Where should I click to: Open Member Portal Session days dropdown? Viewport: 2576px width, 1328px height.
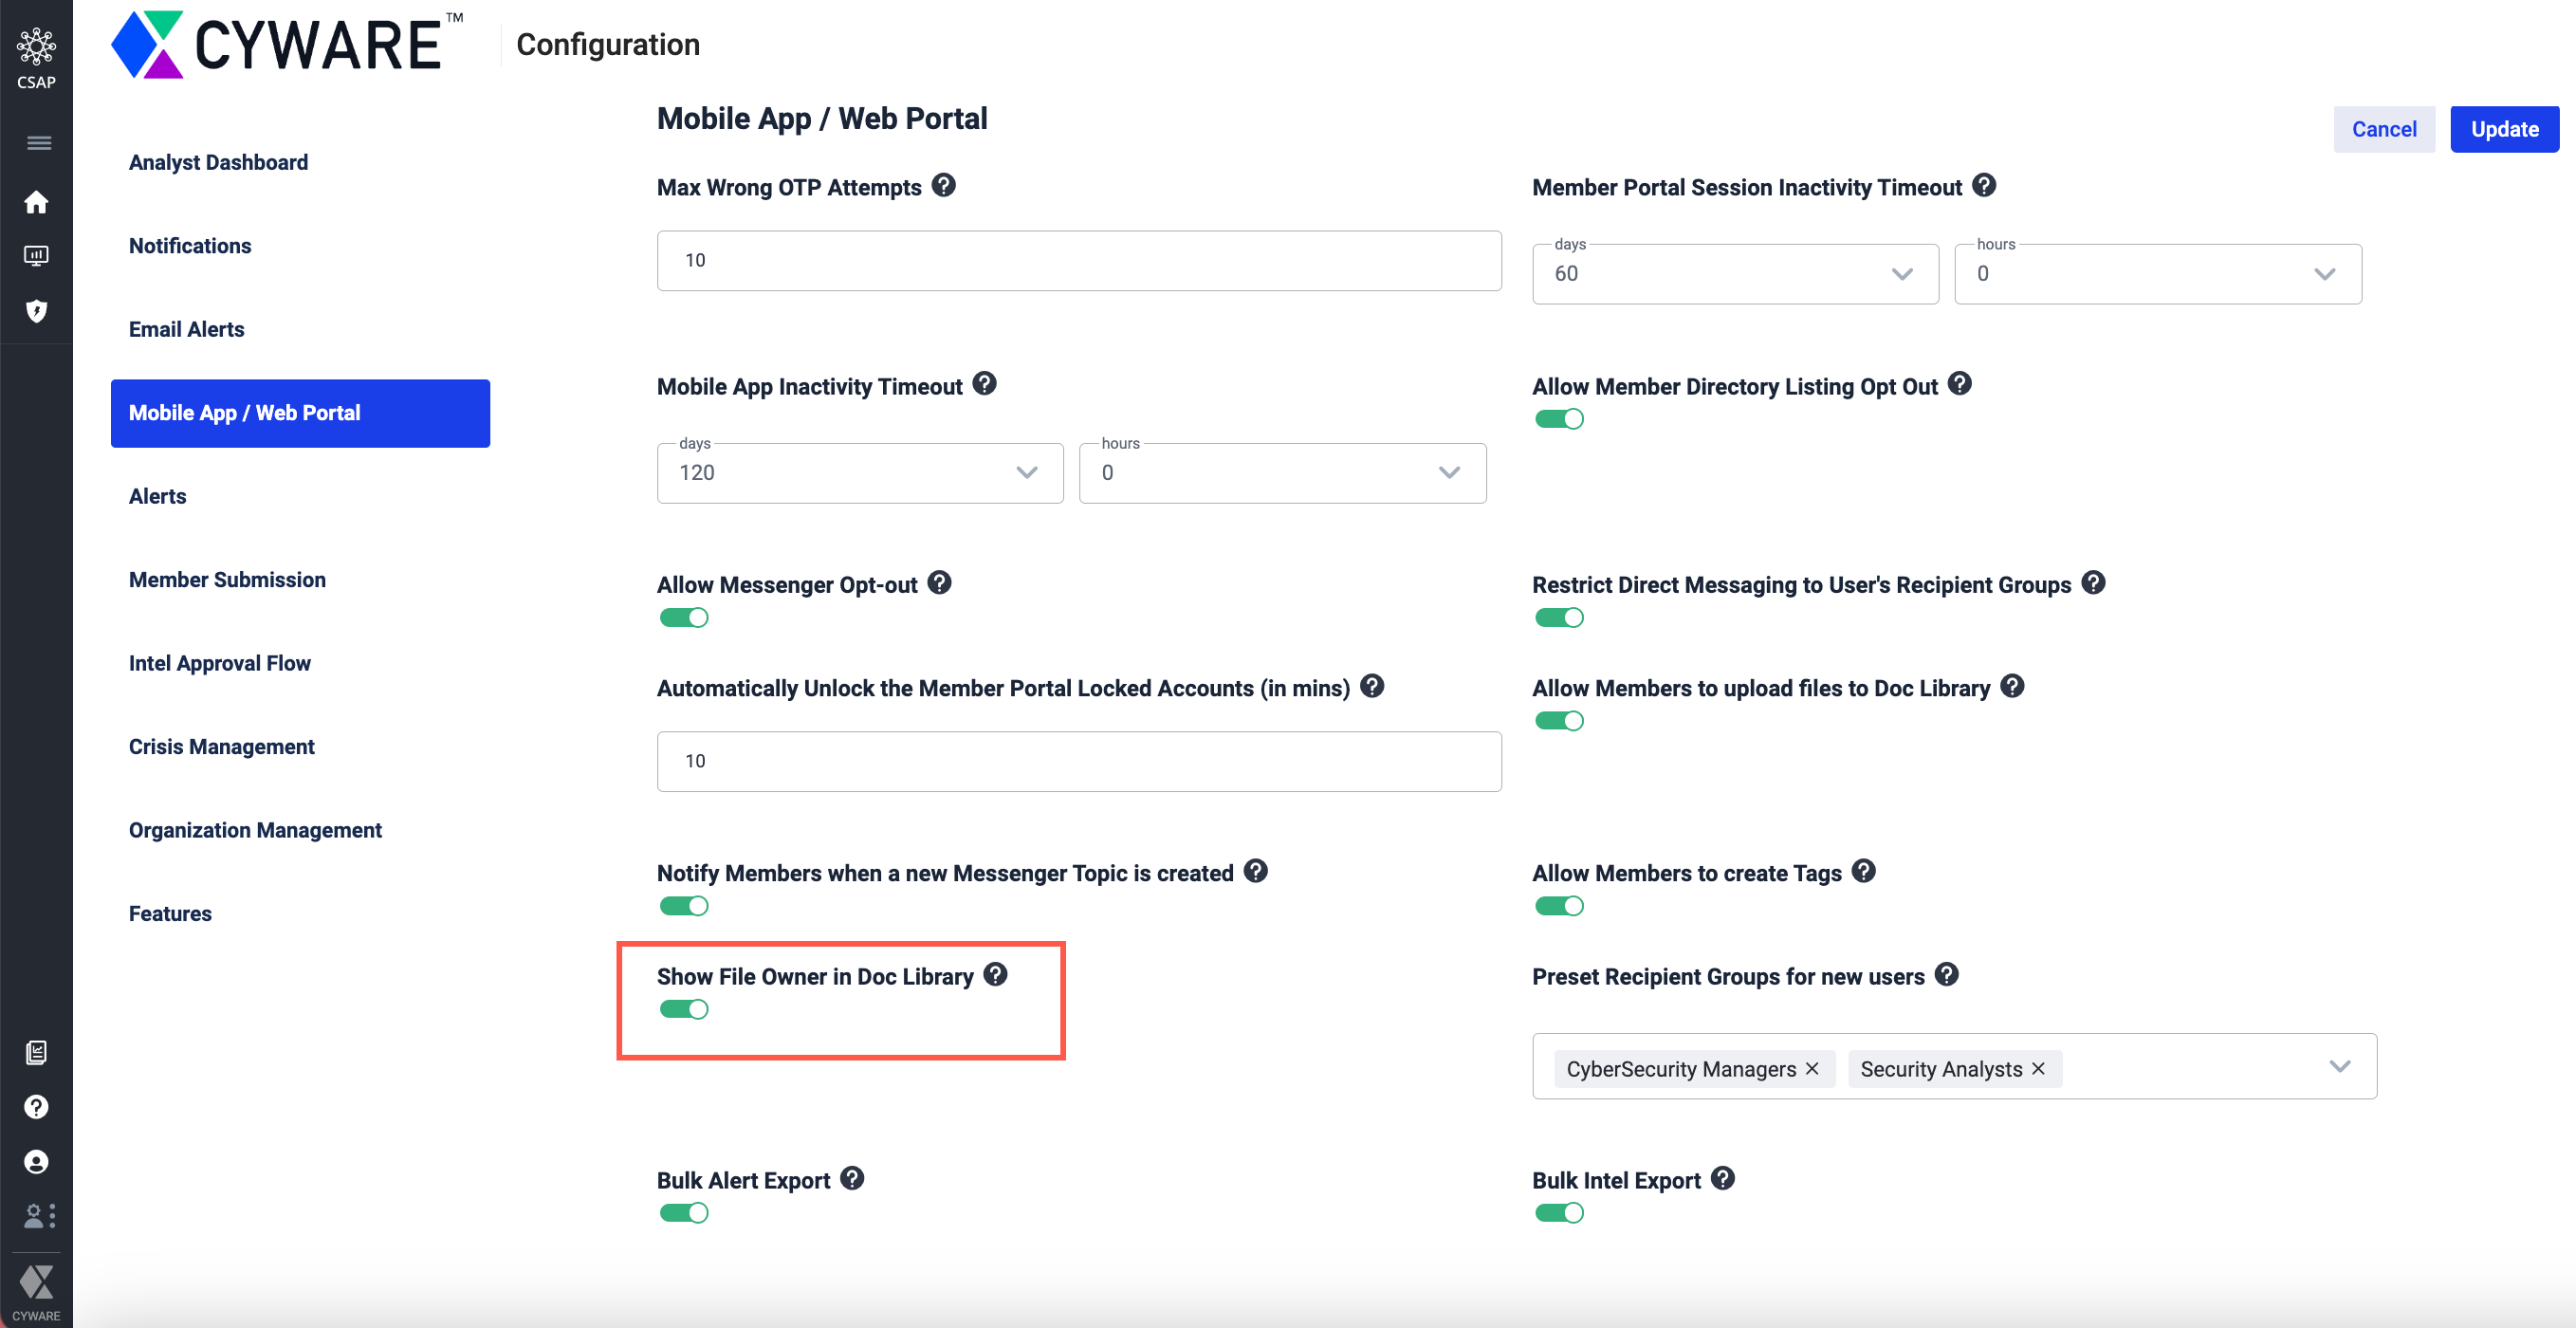pos(1734,274)
